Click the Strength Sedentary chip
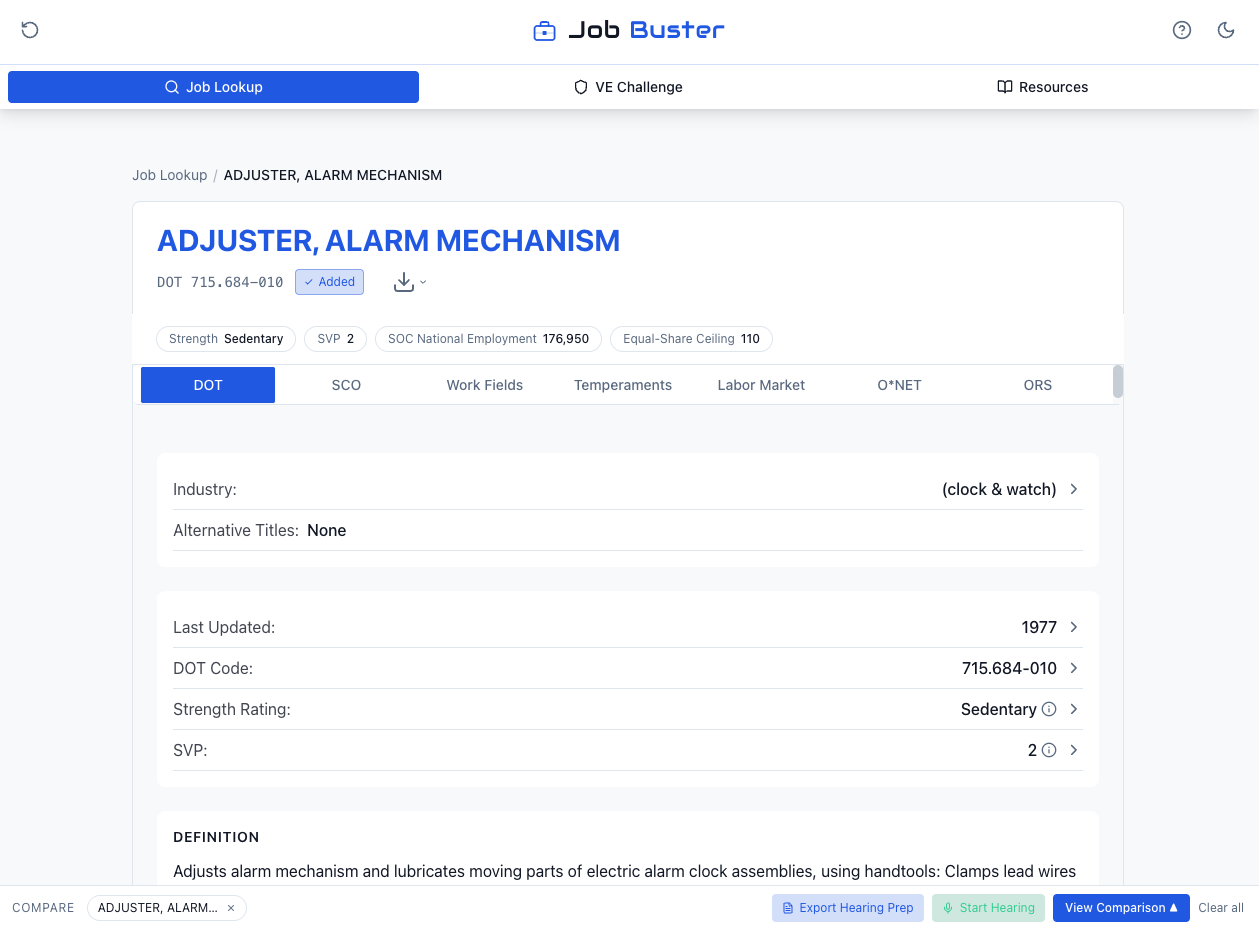 pyautogui.click(x=226, y=339)
